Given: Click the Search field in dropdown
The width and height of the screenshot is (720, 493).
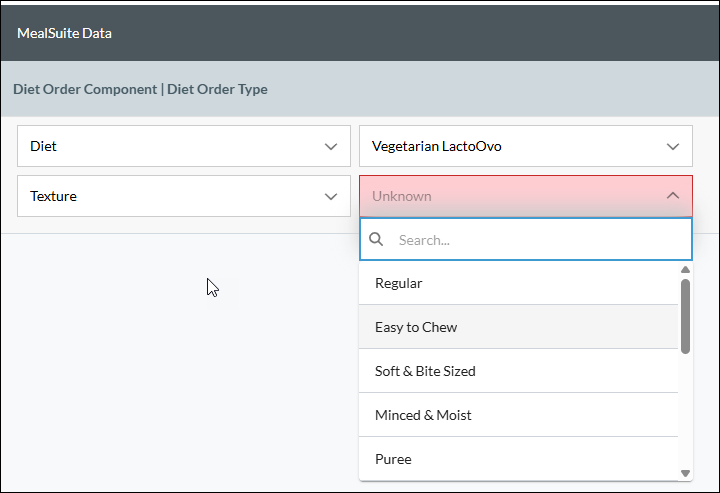Looking at the screenshot, I should click(526, 240).
